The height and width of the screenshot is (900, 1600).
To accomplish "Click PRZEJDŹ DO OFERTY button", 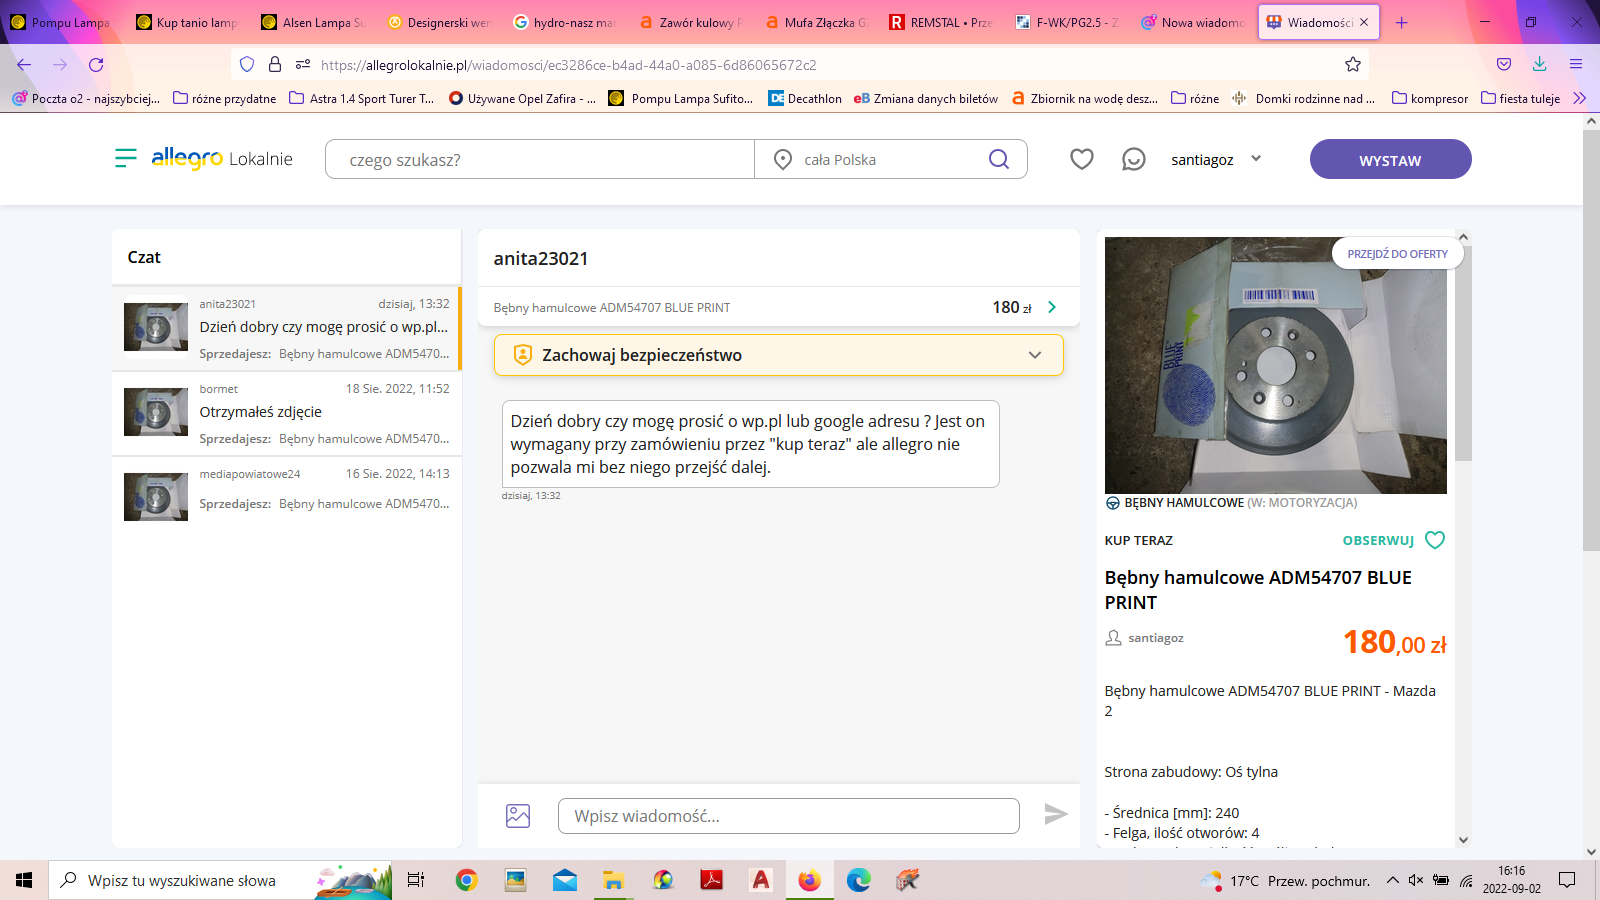I will point(1397,254).
